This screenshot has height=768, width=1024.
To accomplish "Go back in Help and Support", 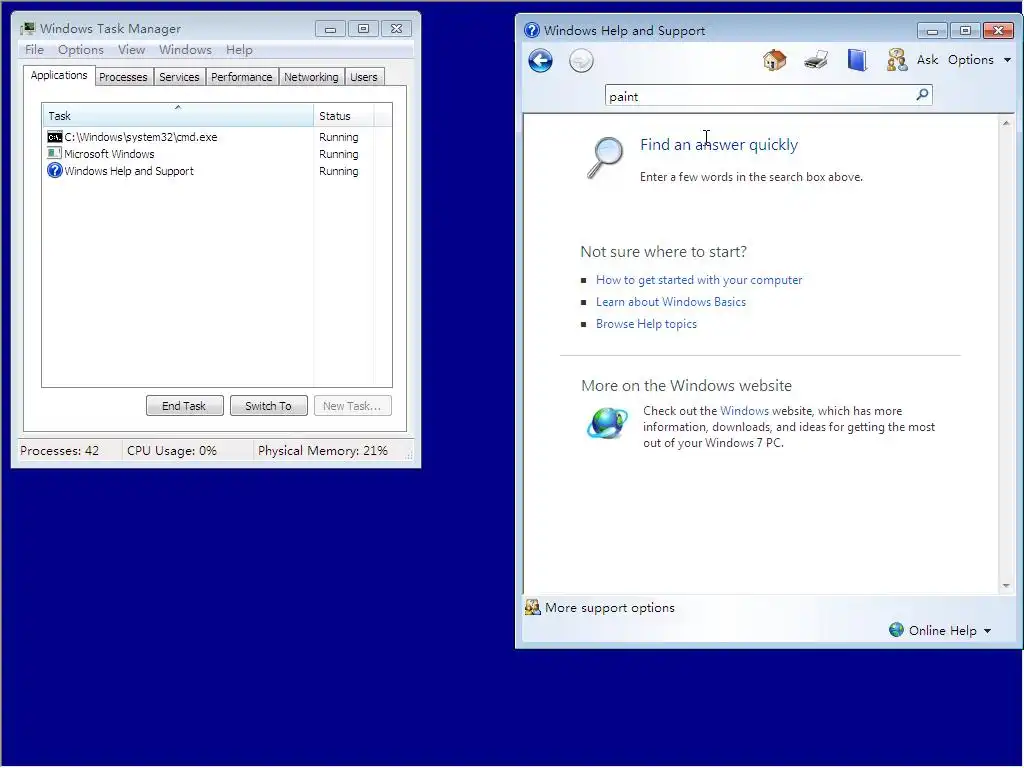I will pyautogui.click(x=540, y=61).
